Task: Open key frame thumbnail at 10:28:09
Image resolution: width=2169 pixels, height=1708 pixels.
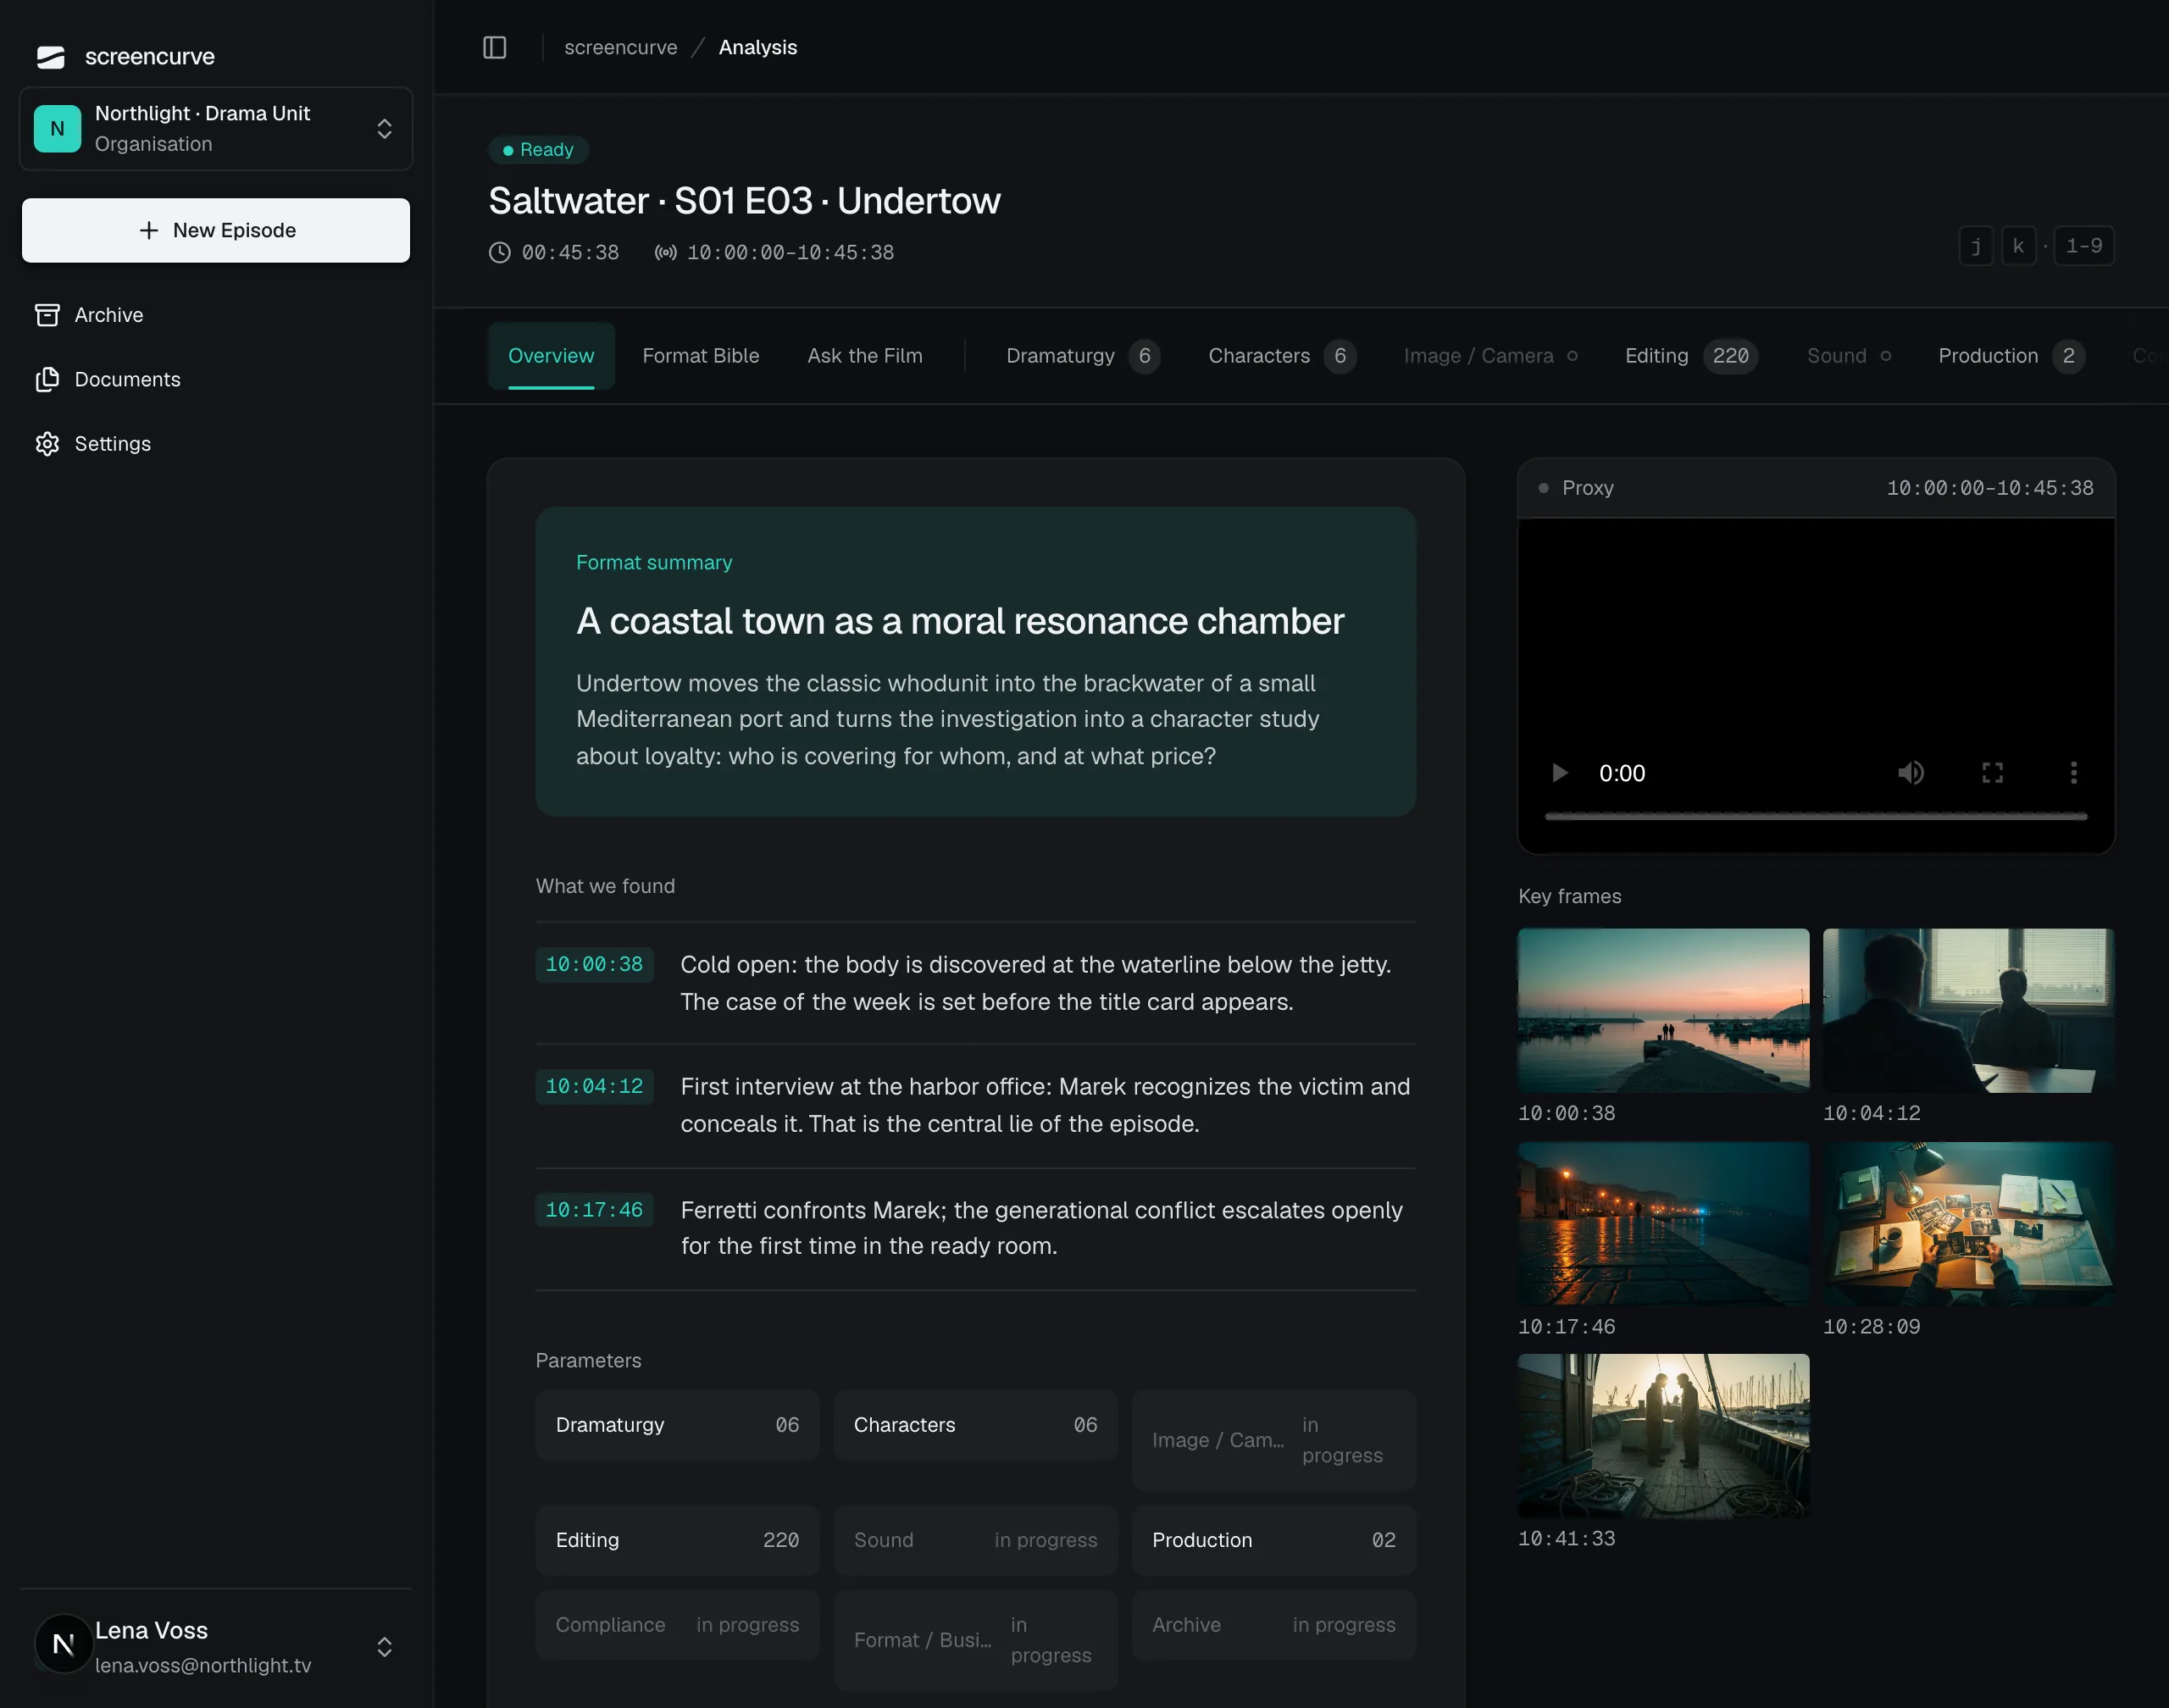Action: point(1968,1224)
